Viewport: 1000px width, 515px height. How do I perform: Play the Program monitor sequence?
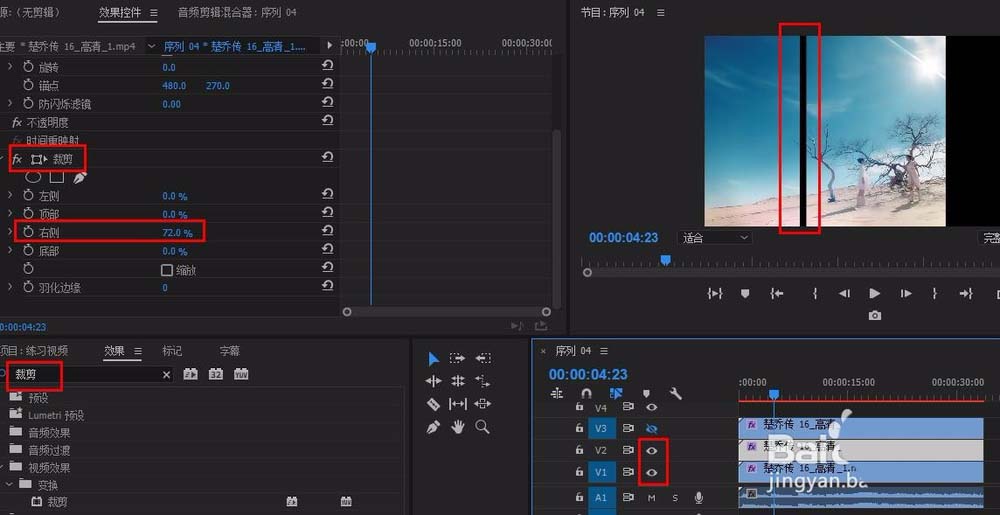pyautogui.click(x=874, y=293)
